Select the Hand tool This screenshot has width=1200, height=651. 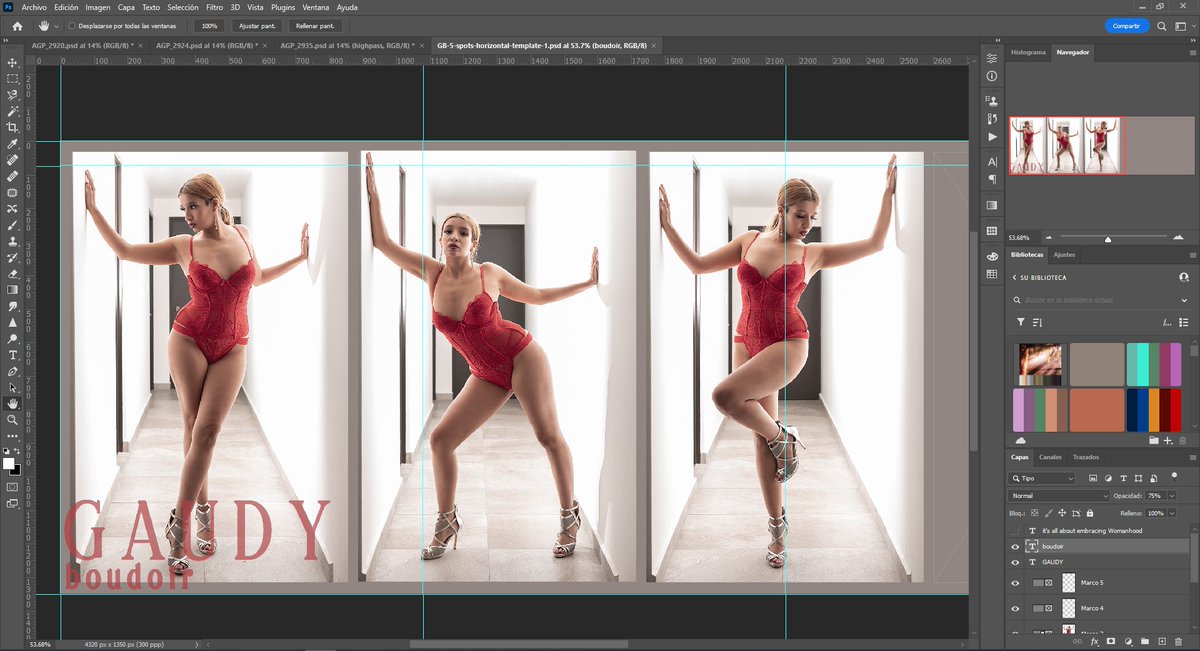click(13, 404)
